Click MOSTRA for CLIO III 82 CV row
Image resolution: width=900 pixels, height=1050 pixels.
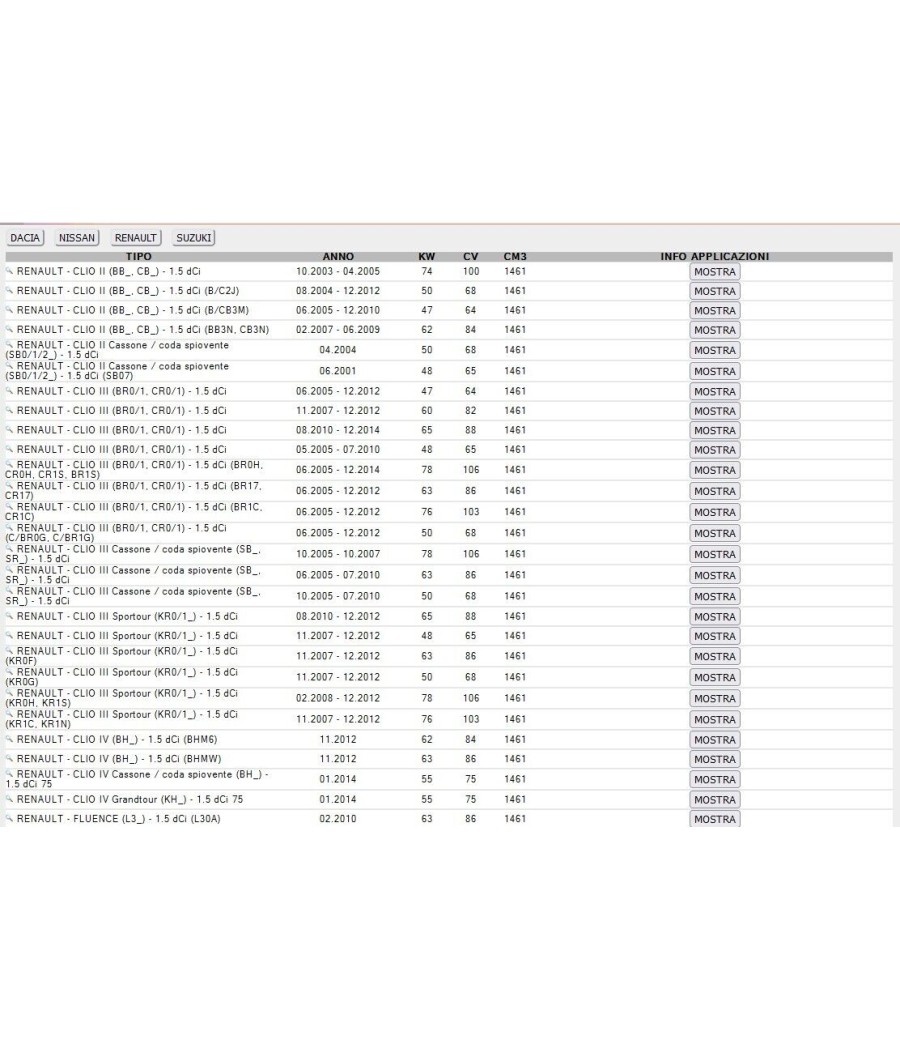[715, 411]
